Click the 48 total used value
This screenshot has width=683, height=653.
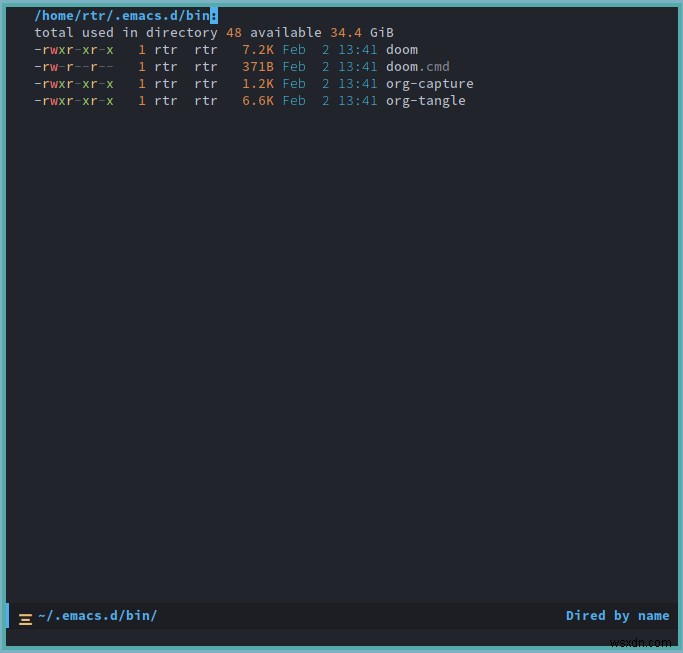coord(234,33)
